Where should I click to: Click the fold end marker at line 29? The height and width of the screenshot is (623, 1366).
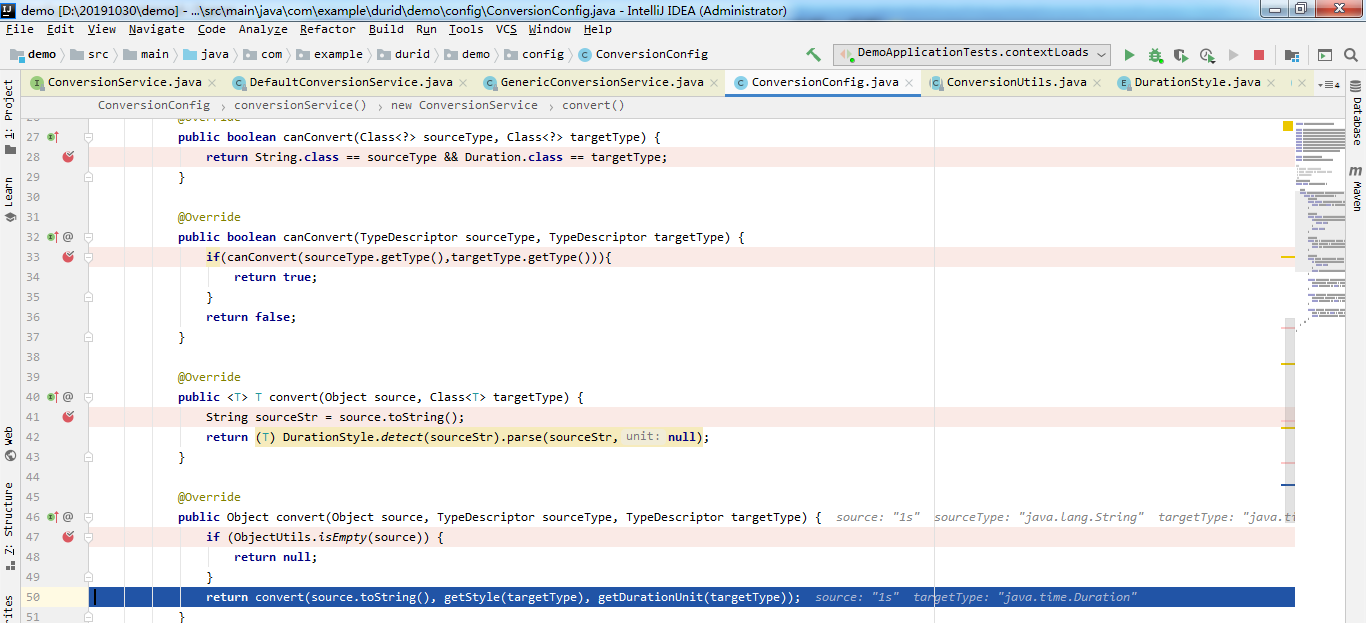click(88, 177)
